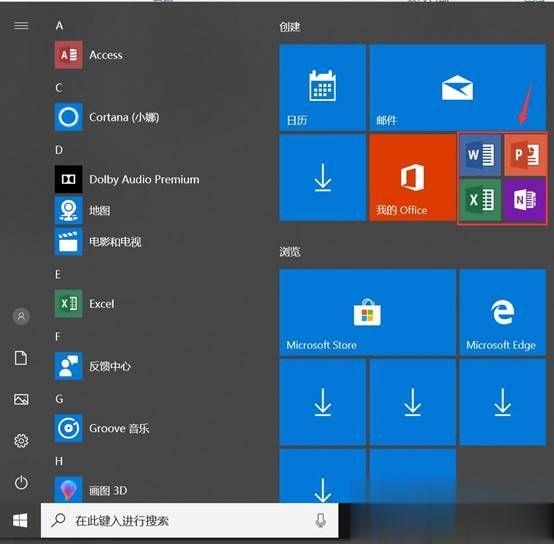Image resolution: width=554 pixels, height=544 pixels.
Task: Click the microphone icon in search box
Action: 320,520
